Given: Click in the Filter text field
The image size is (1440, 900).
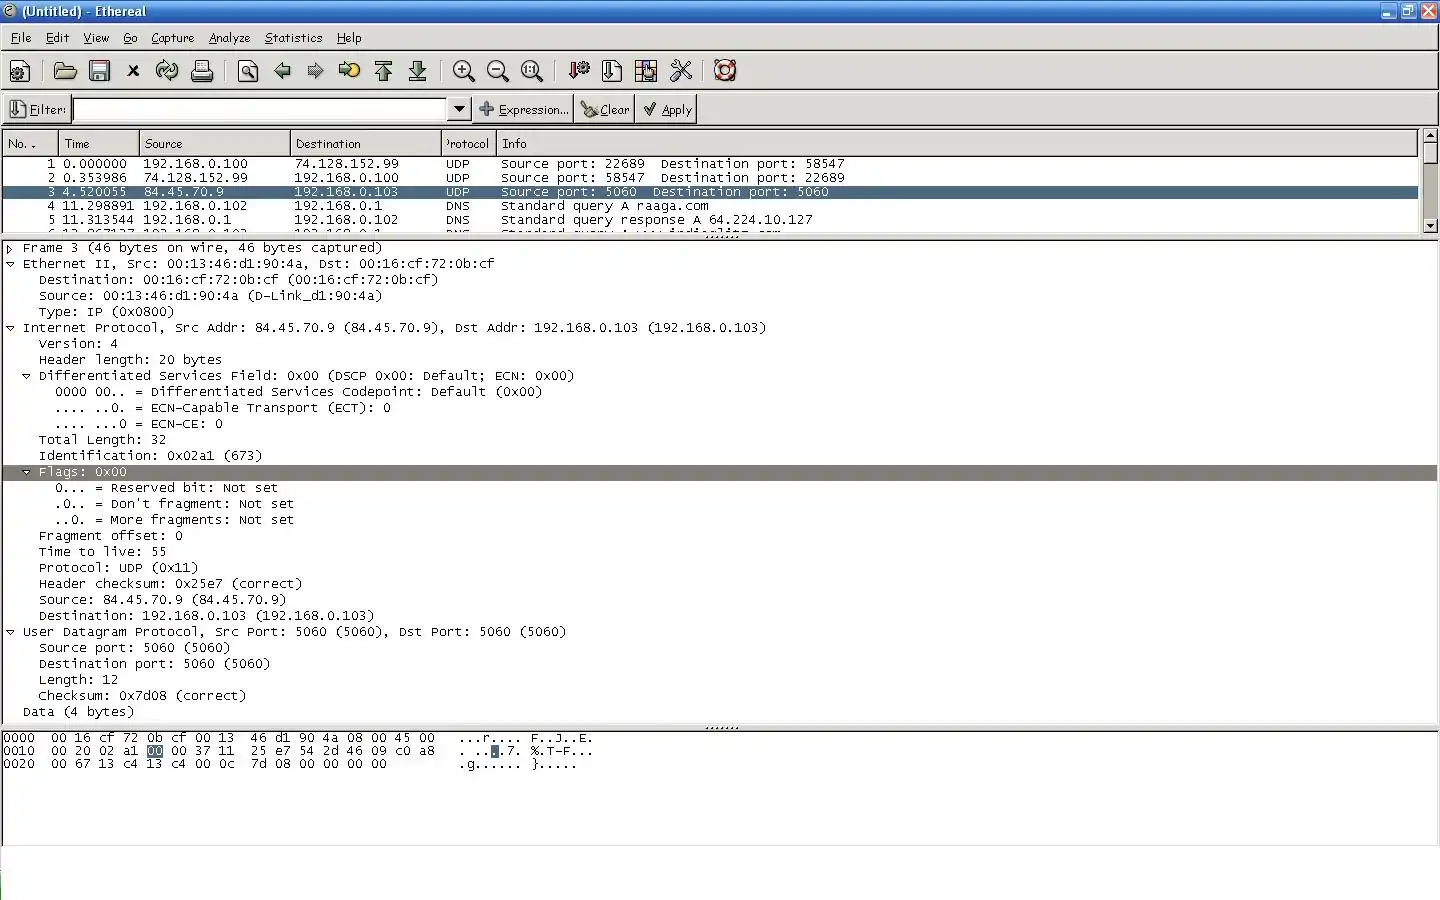Looking at the screenshot, I should click(260, 109).
